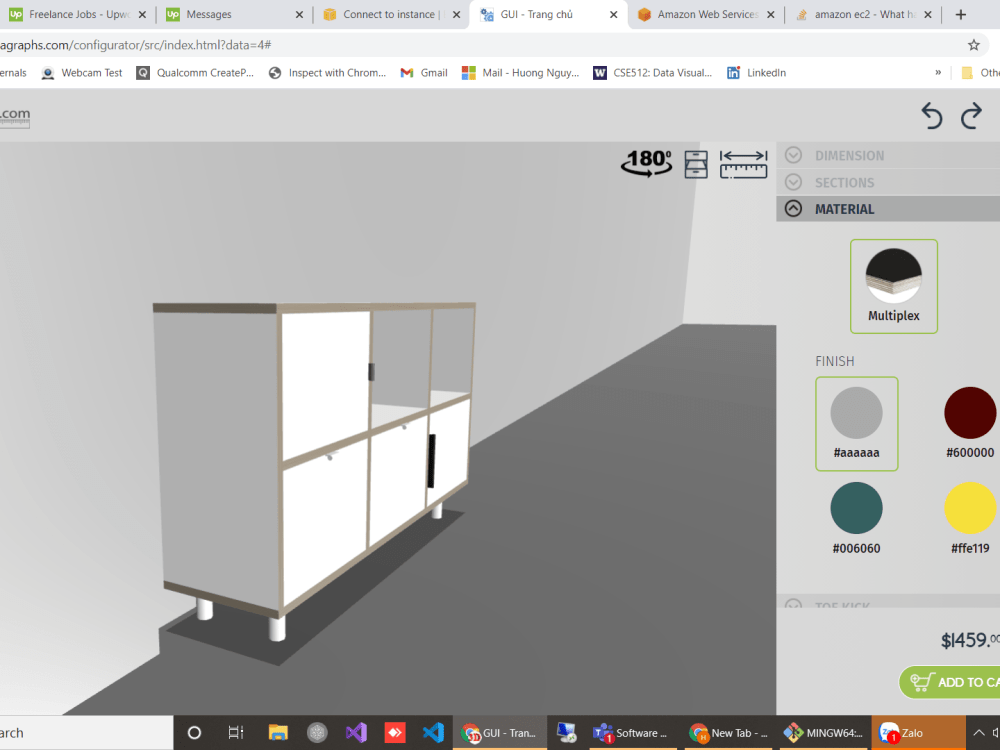Open the Gmail bookmark
Screen dimensions: 1000x750
pyautogui.click(x=424, y=73)
